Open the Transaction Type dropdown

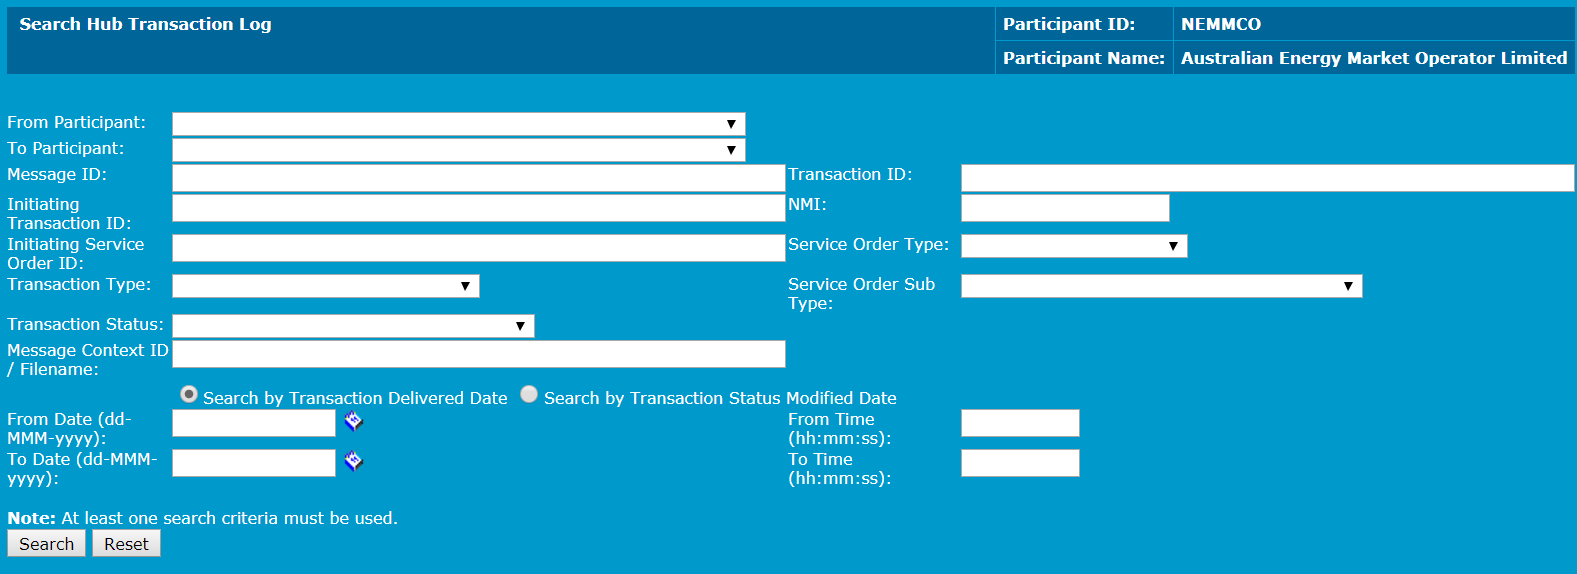325,286
